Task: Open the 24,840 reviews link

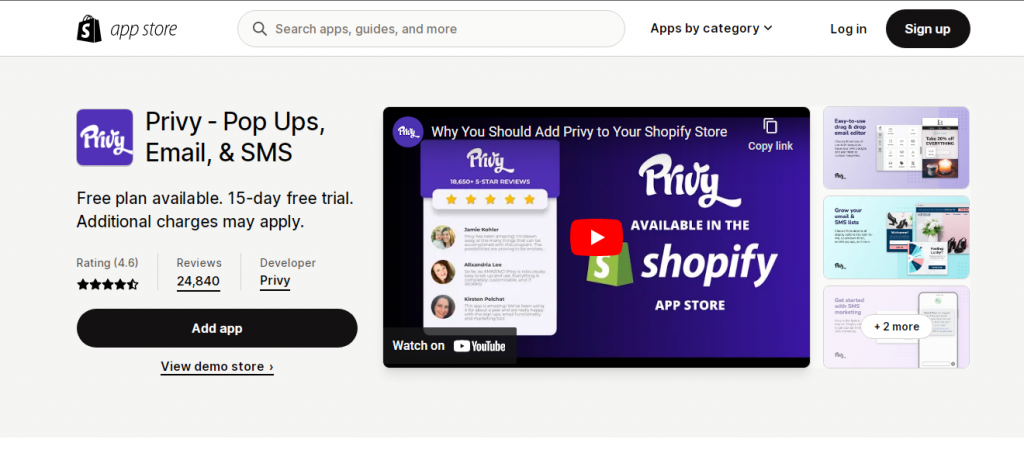Action: 198,281
